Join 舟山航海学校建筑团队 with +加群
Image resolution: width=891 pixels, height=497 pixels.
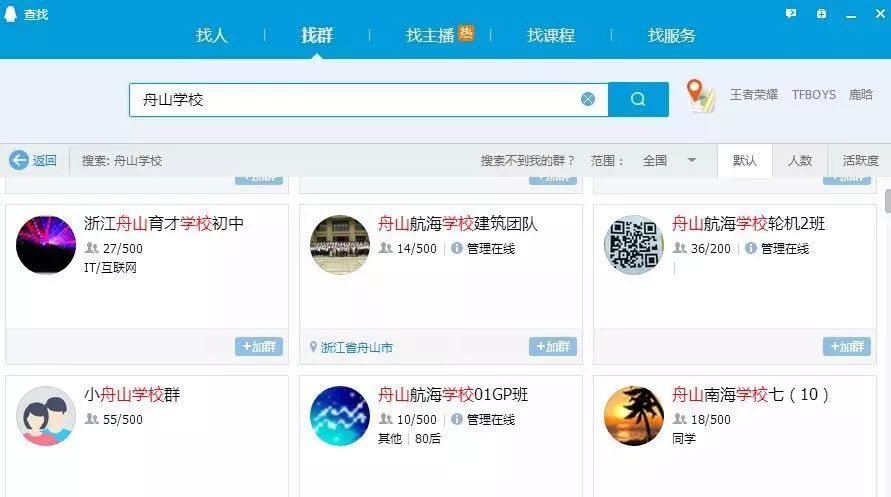point(552,346)
